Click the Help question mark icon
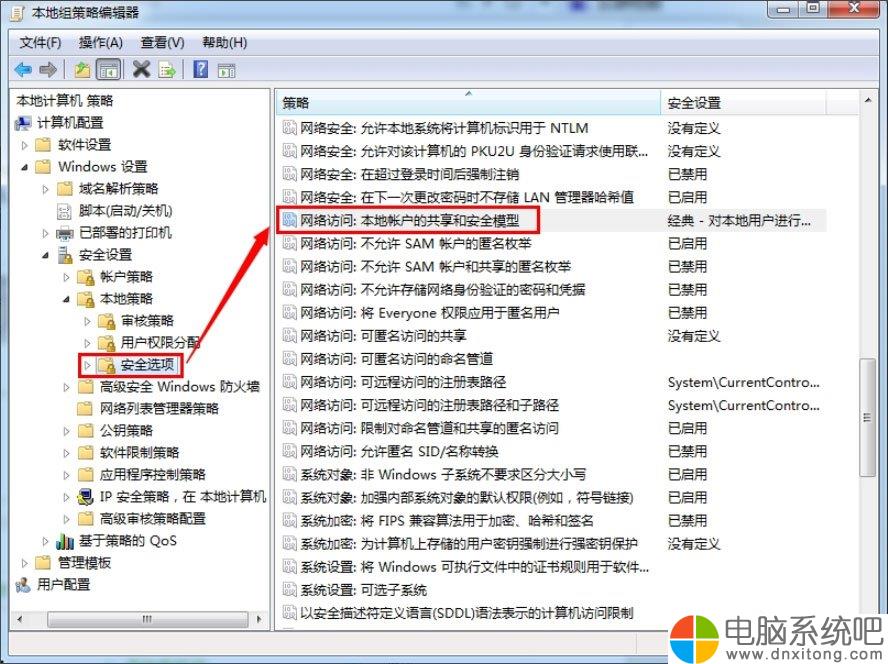Viewport: 888px width, 664px height. pos(200,69)
